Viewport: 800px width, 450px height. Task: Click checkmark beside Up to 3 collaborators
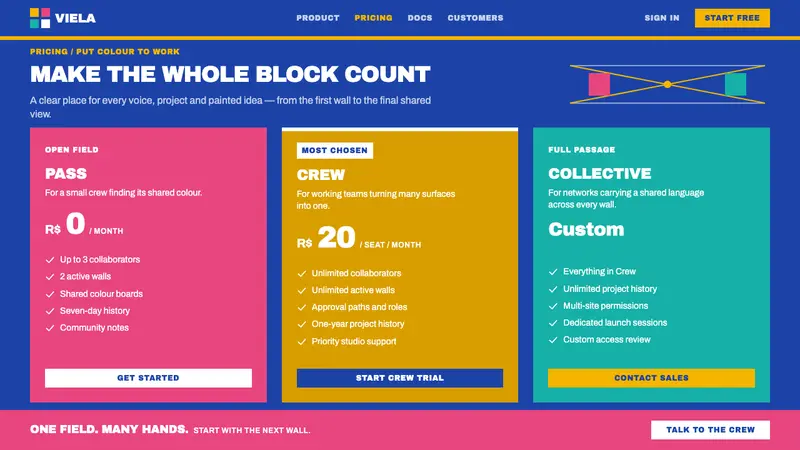(49, 260)
